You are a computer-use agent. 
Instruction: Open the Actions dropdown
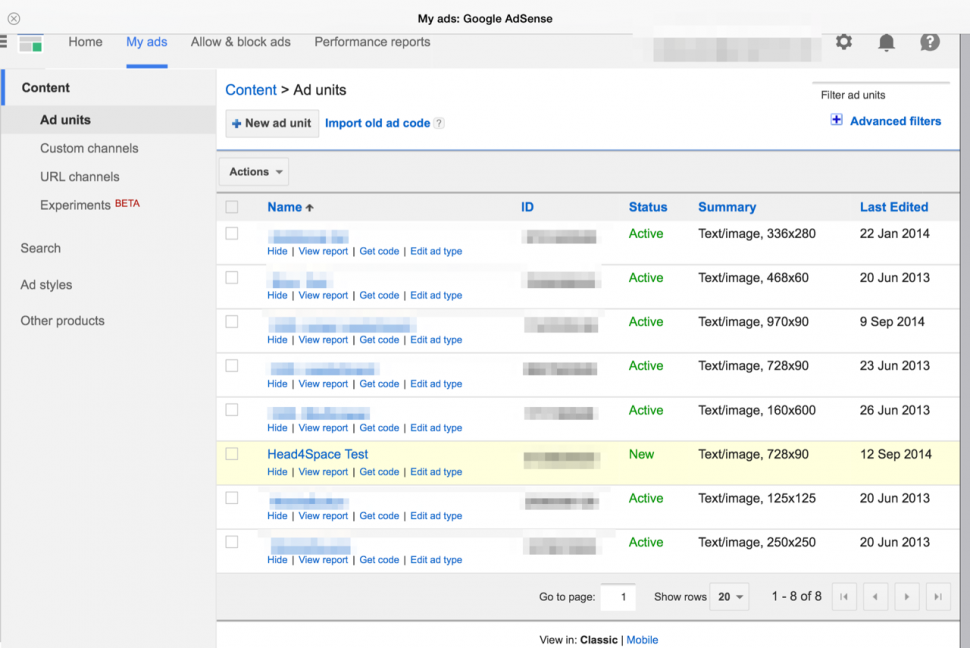(254, 172)
